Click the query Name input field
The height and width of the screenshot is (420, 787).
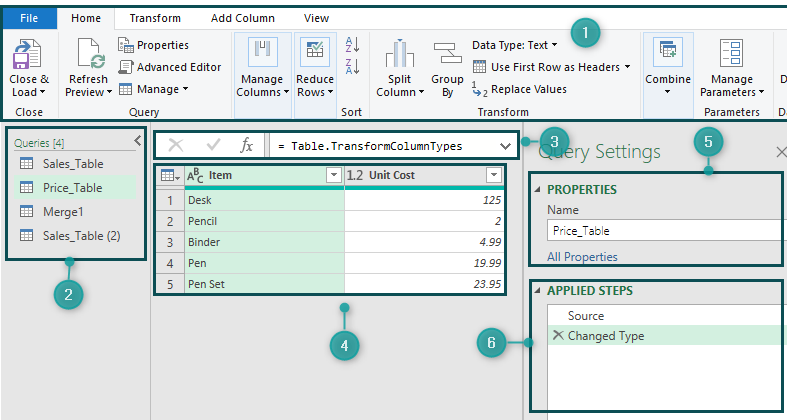point(665,231)
